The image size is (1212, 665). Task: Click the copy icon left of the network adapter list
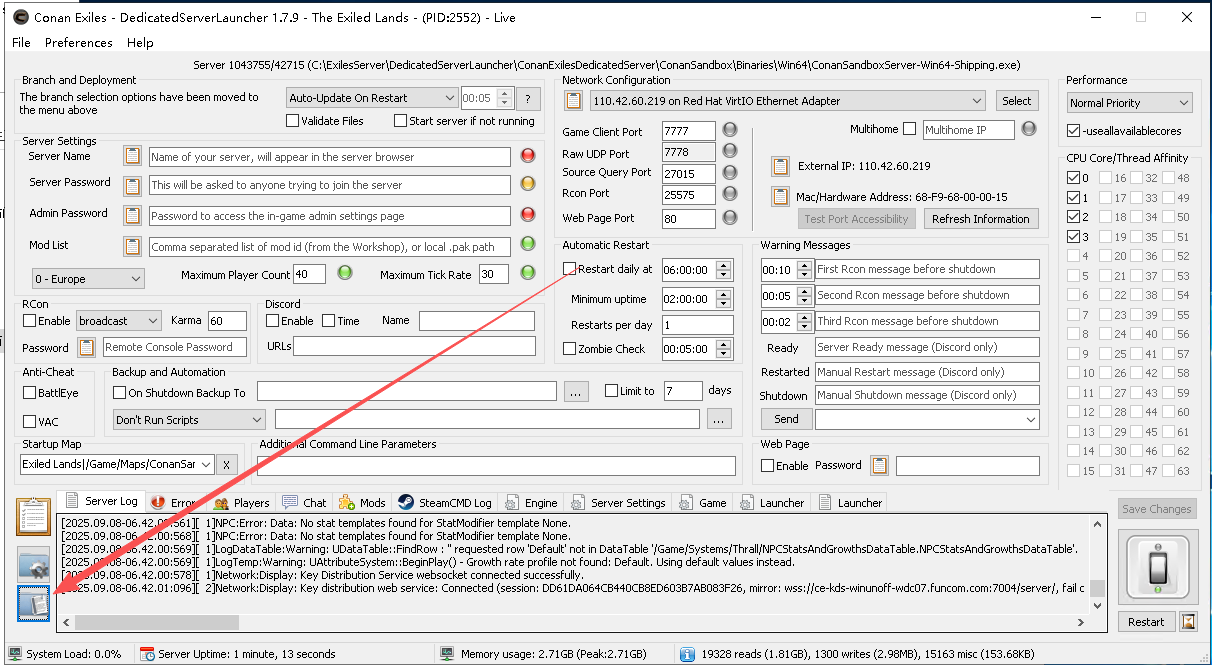(574, 100)
